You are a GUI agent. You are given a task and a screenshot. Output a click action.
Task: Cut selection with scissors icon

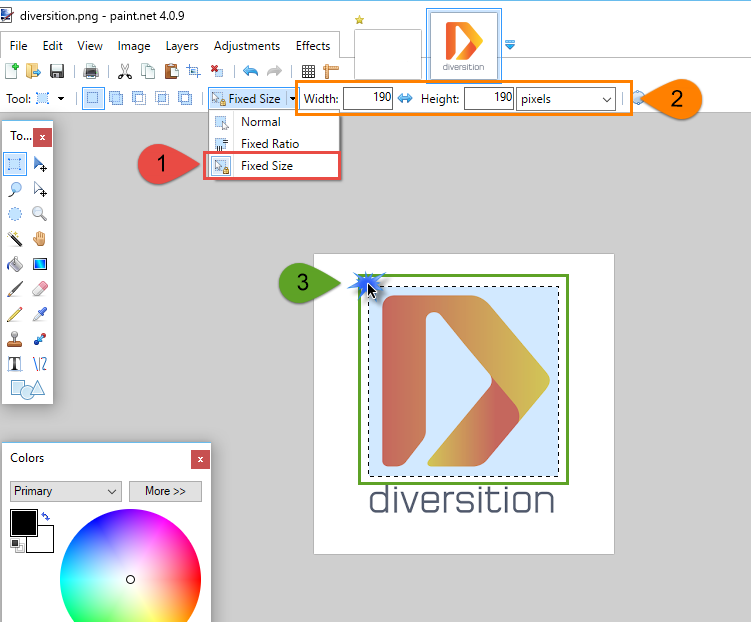pos(125,71)
